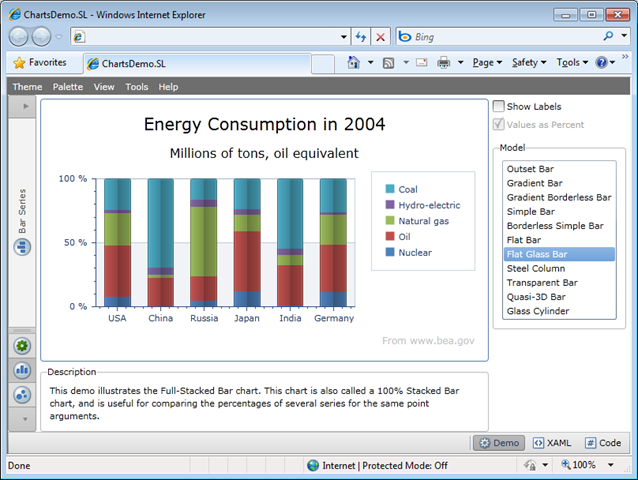Click the RSS feeds icon
638x480 pixels.
point(388,63)
